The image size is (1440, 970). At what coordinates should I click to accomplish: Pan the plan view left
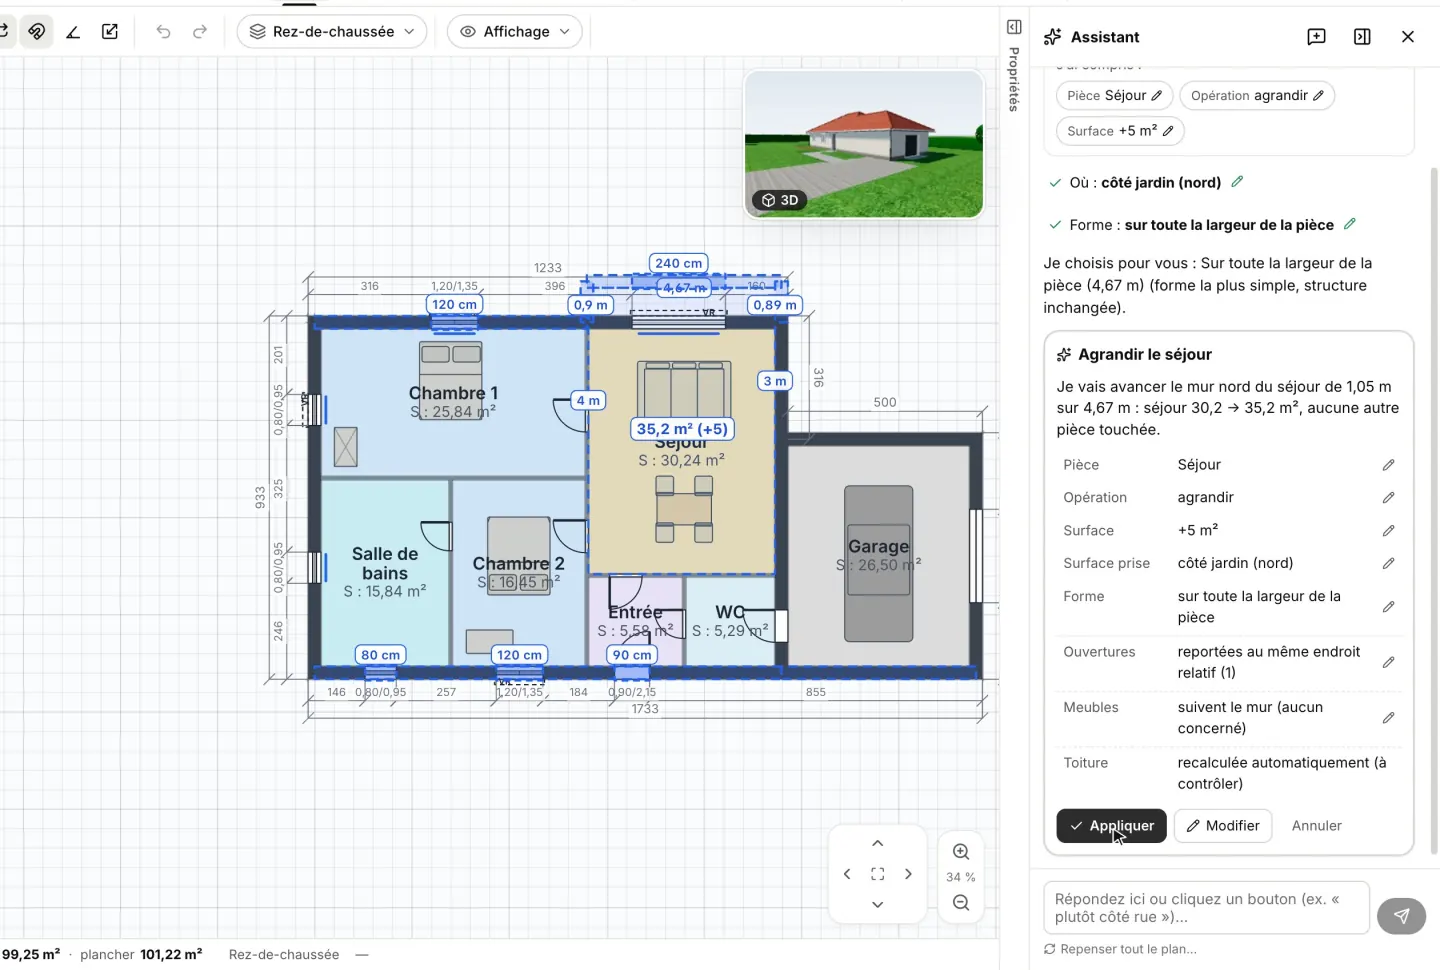847,874
